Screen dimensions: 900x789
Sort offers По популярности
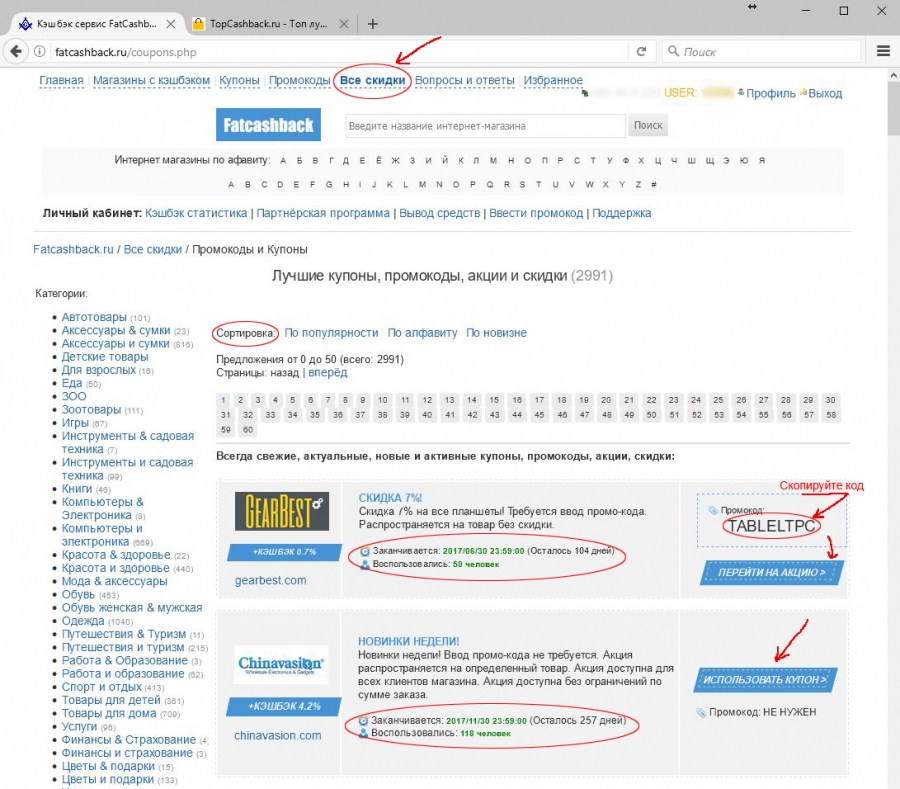point(331,333)
